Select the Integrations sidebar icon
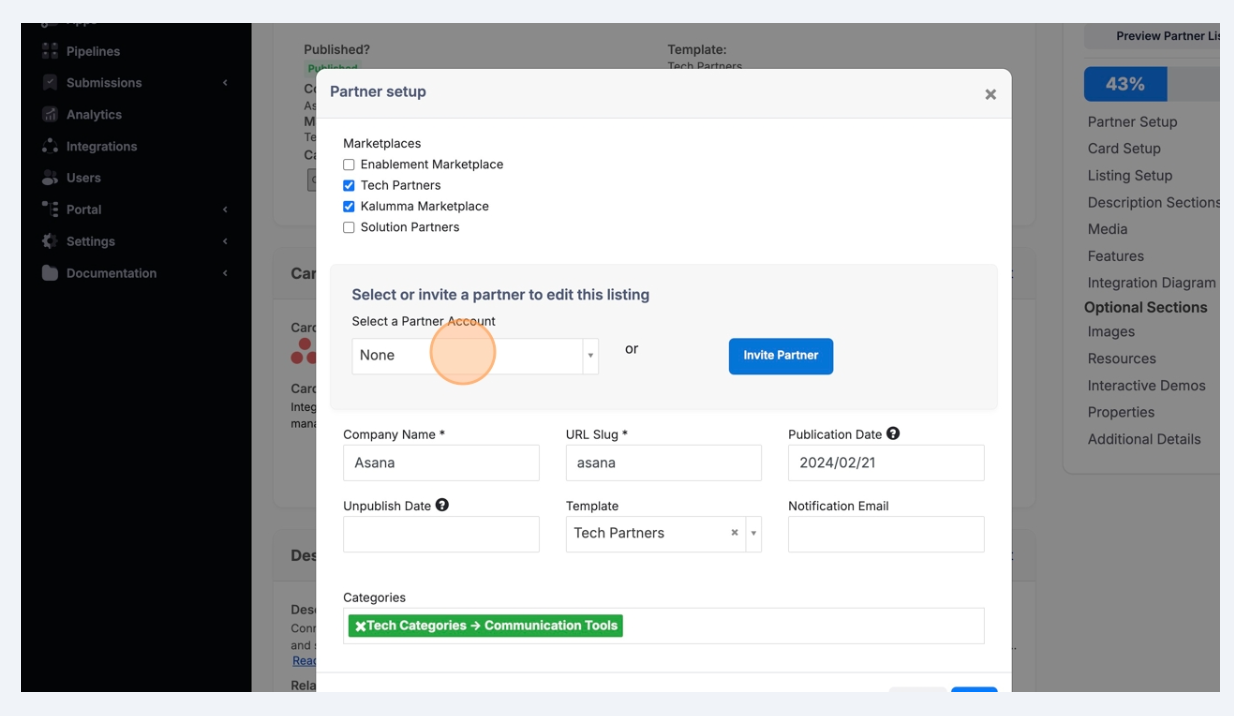The image size is (1234, 716). (50, 146)
